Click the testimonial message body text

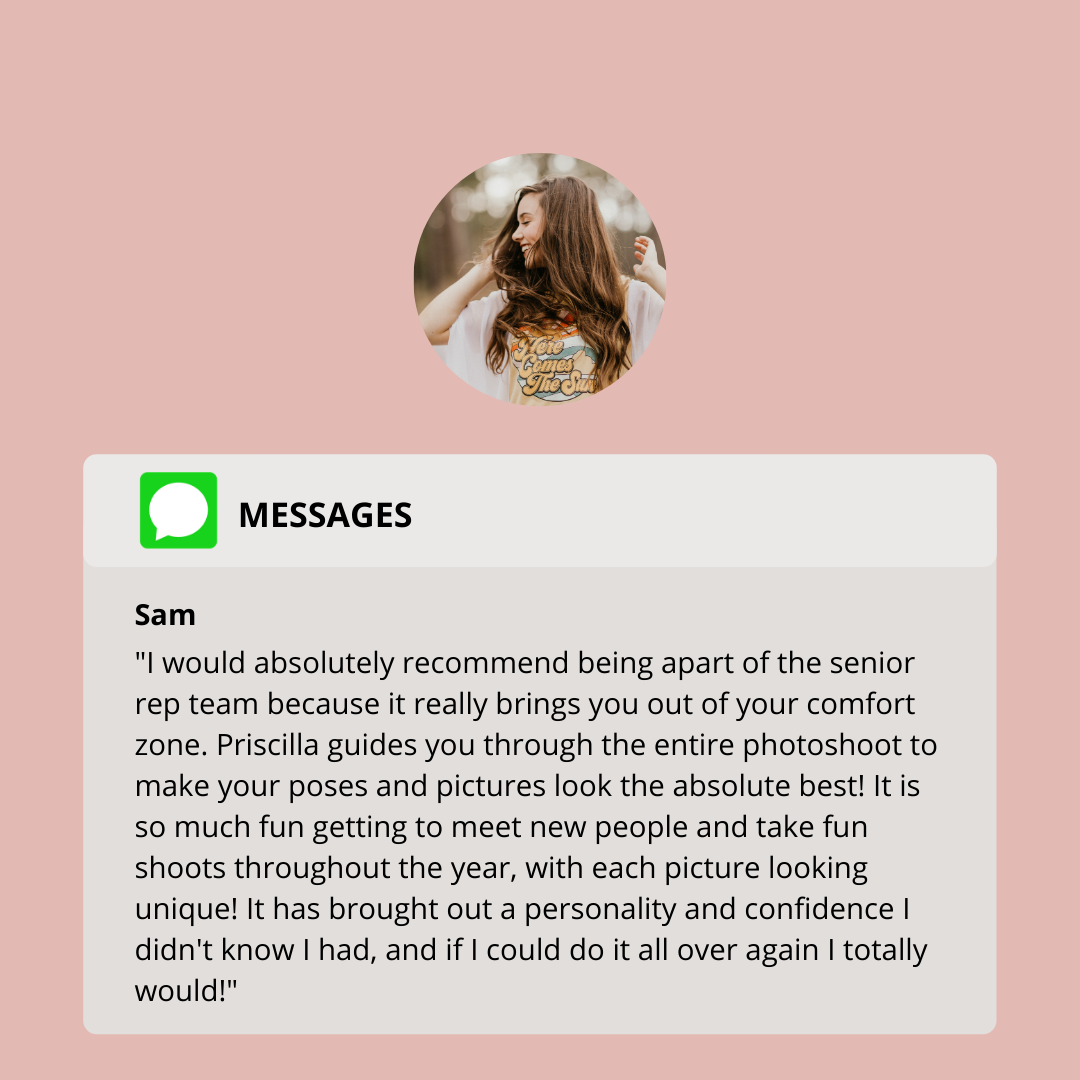536,827
